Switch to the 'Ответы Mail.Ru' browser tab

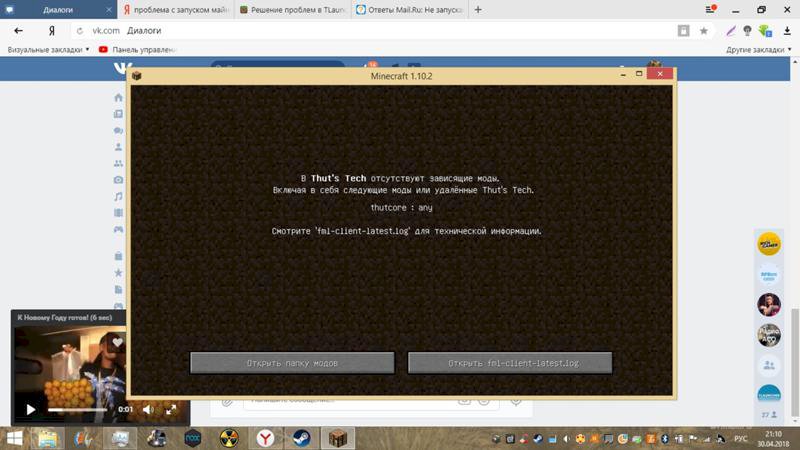click(409, 10)
